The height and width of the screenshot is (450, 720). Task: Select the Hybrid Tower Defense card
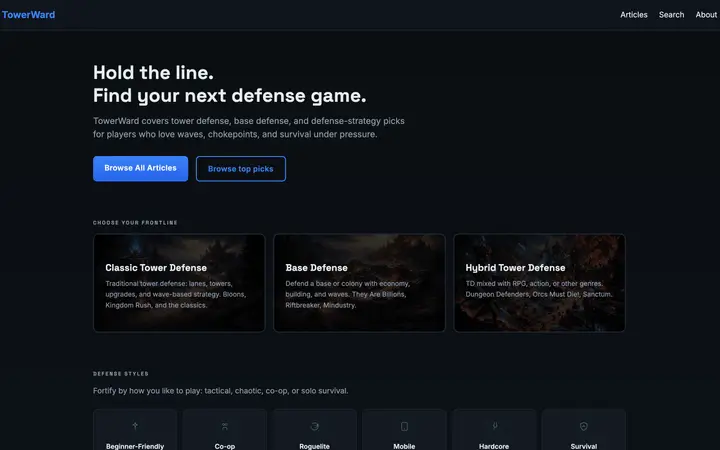539,283
